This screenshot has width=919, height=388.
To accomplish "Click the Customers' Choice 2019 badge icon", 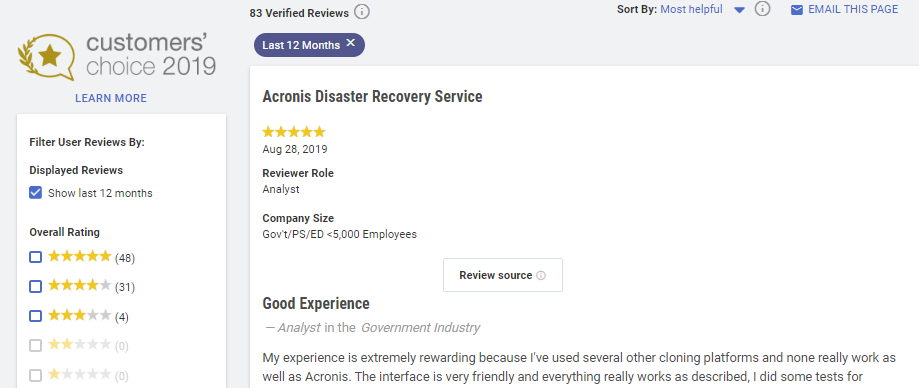I will coord(47,56).
